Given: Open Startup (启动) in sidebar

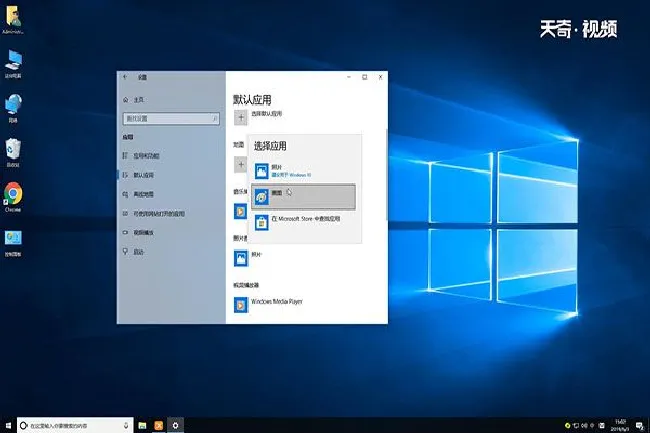Looking at the screenshot, I should coord(133,252).
